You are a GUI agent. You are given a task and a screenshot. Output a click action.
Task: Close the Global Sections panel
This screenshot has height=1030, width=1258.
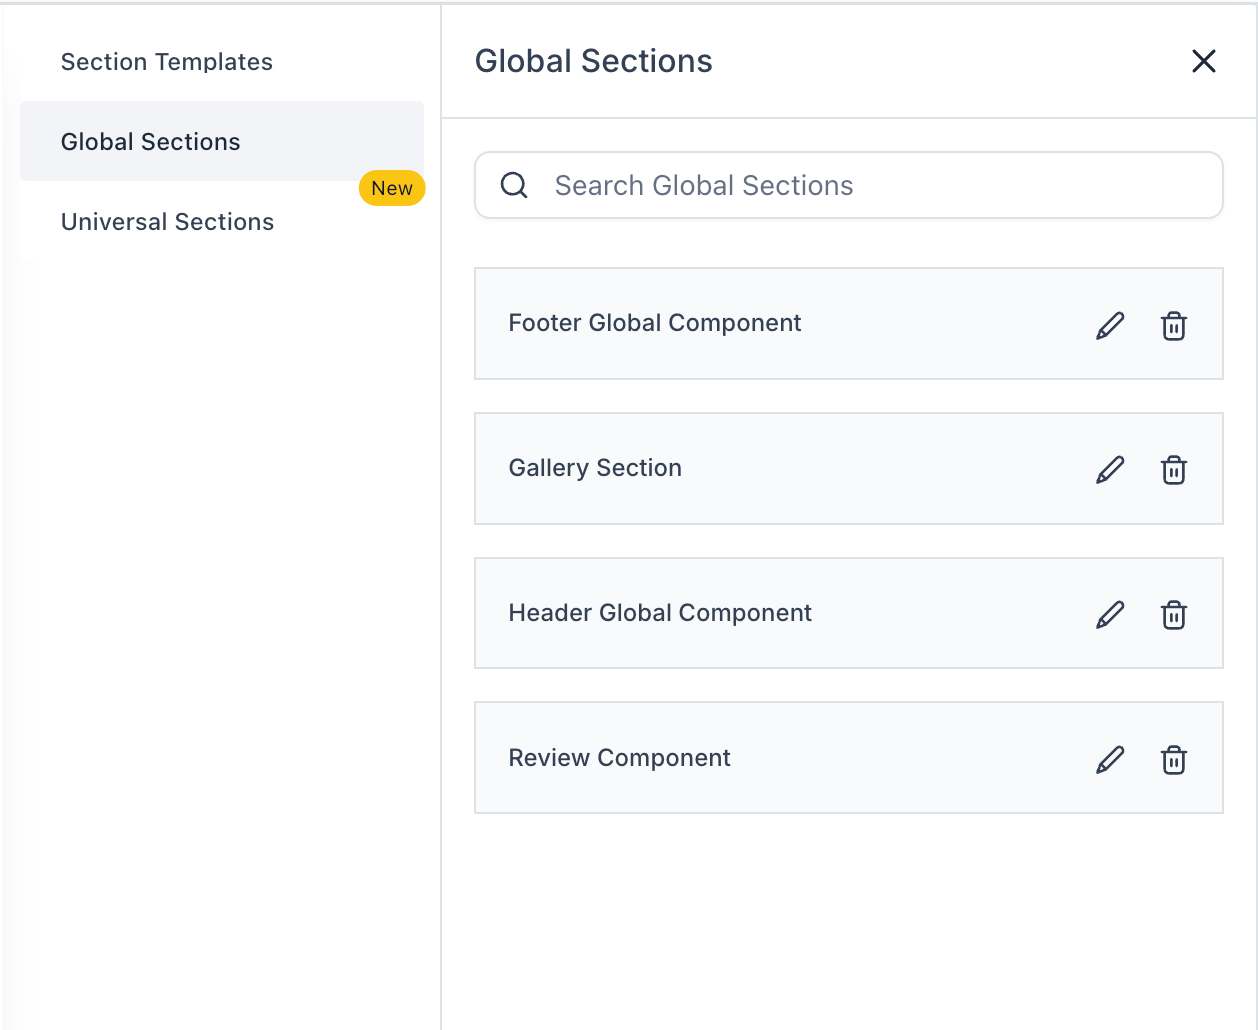coord(1203,61)
